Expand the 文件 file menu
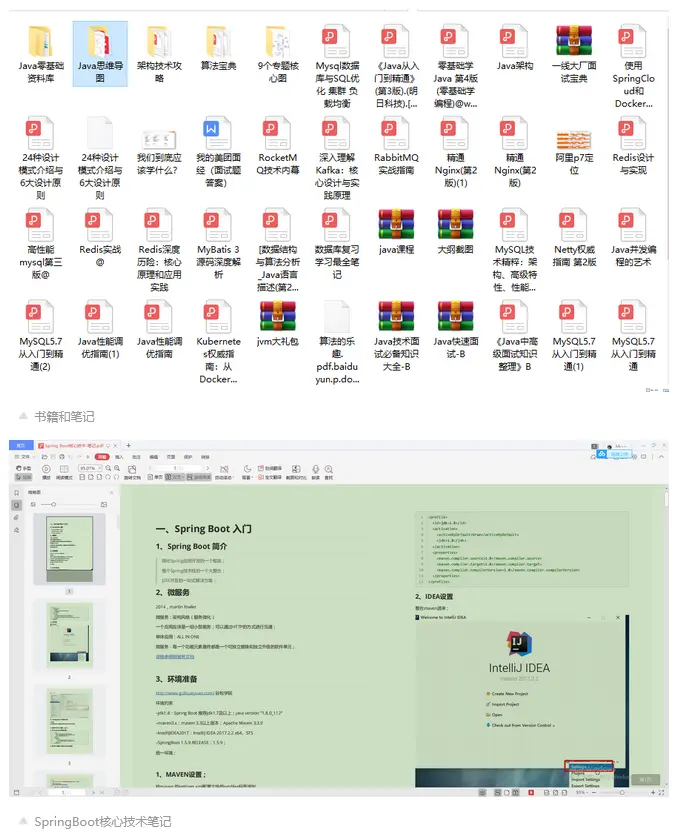Image resolution: width=691 pixels, height=838 pixels. (25, 457)
